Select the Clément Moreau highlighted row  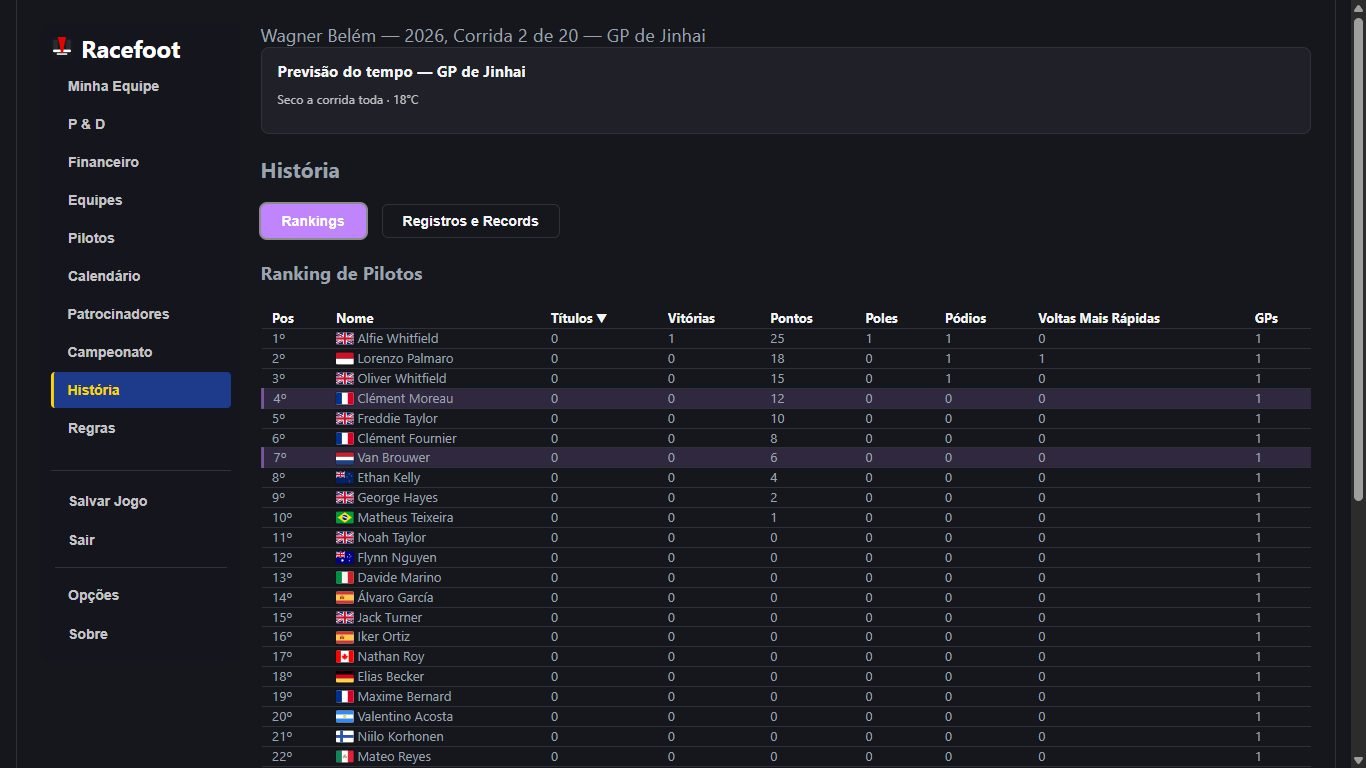(786, 399)
